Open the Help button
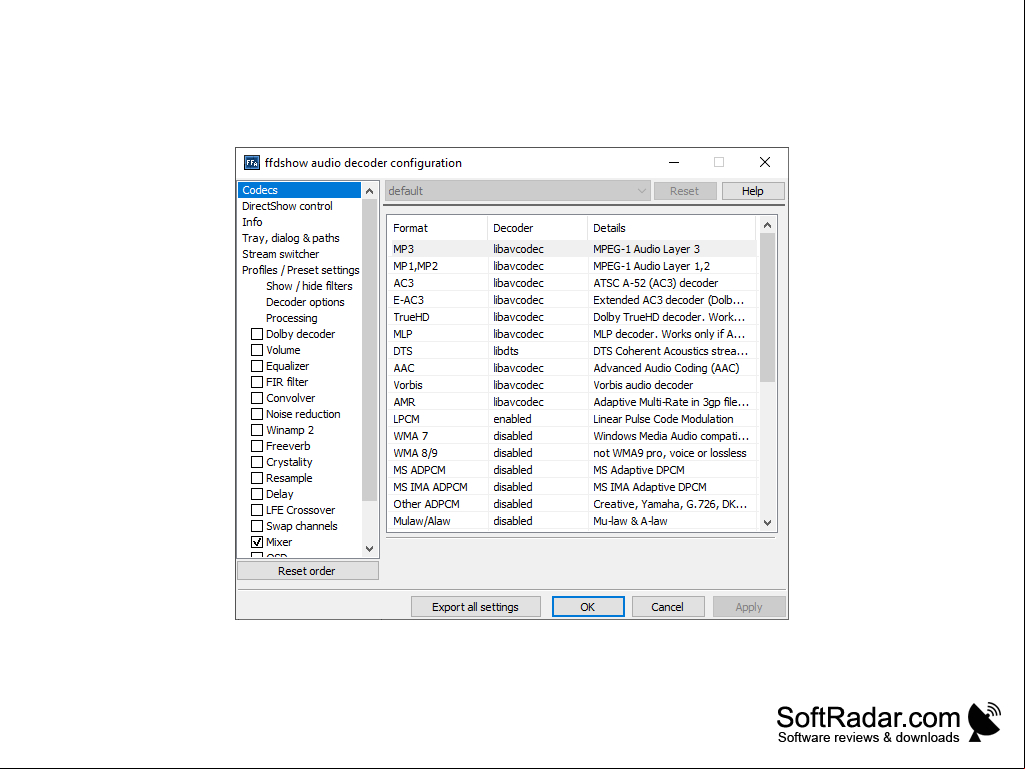Viewport: 1025px width, 769px height. pos(752,191)
